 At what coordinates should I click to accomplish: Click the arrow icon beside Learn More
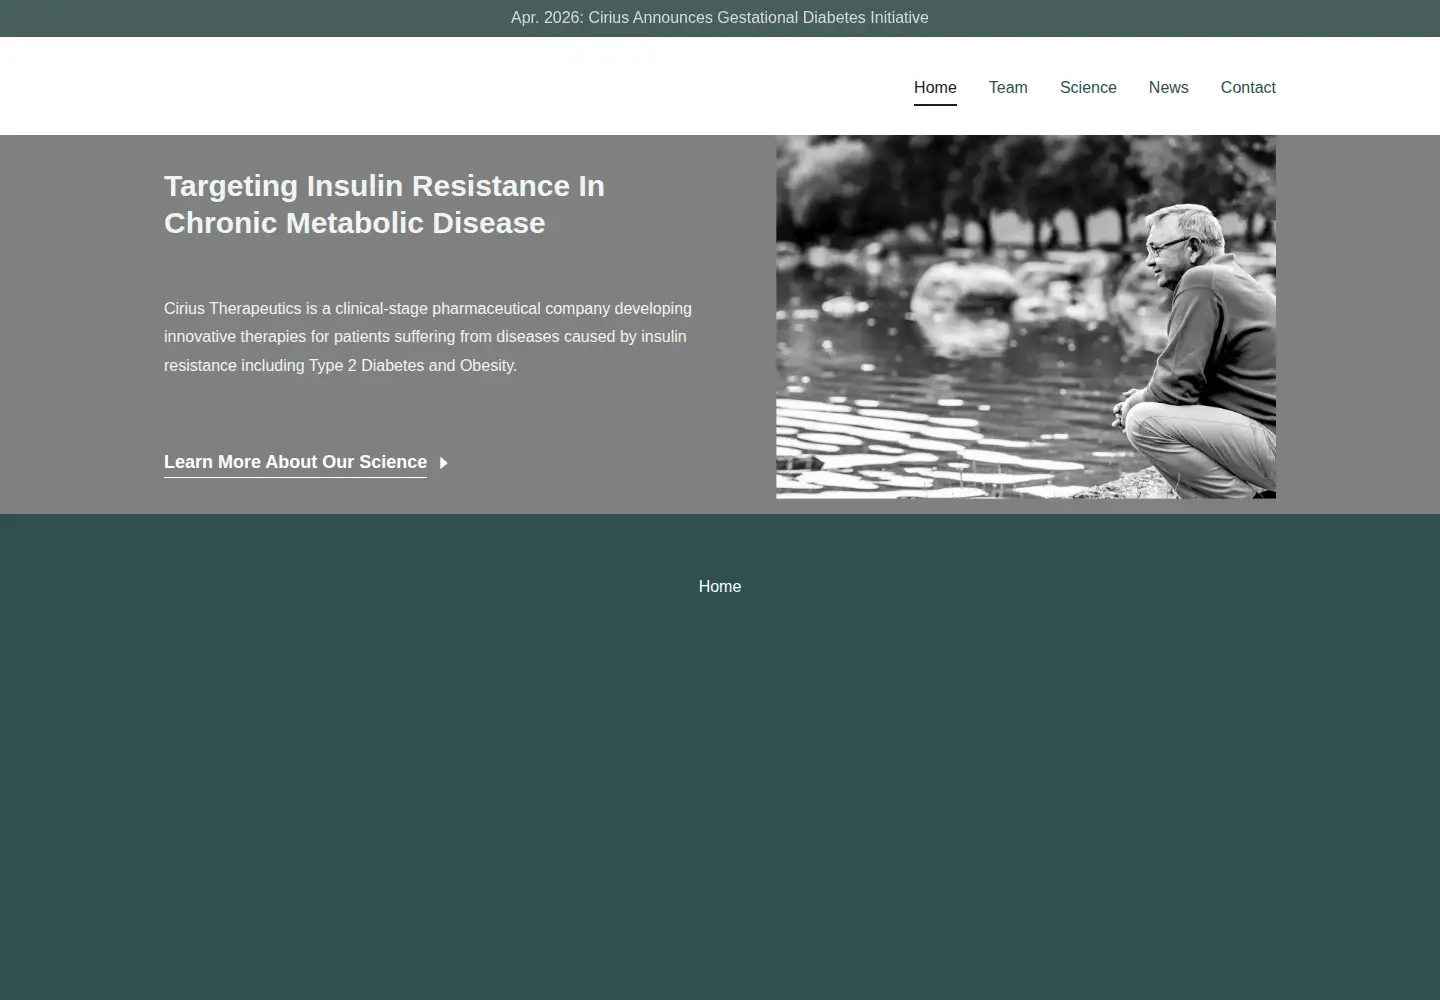pyautogui.click(x=443, y=463)
